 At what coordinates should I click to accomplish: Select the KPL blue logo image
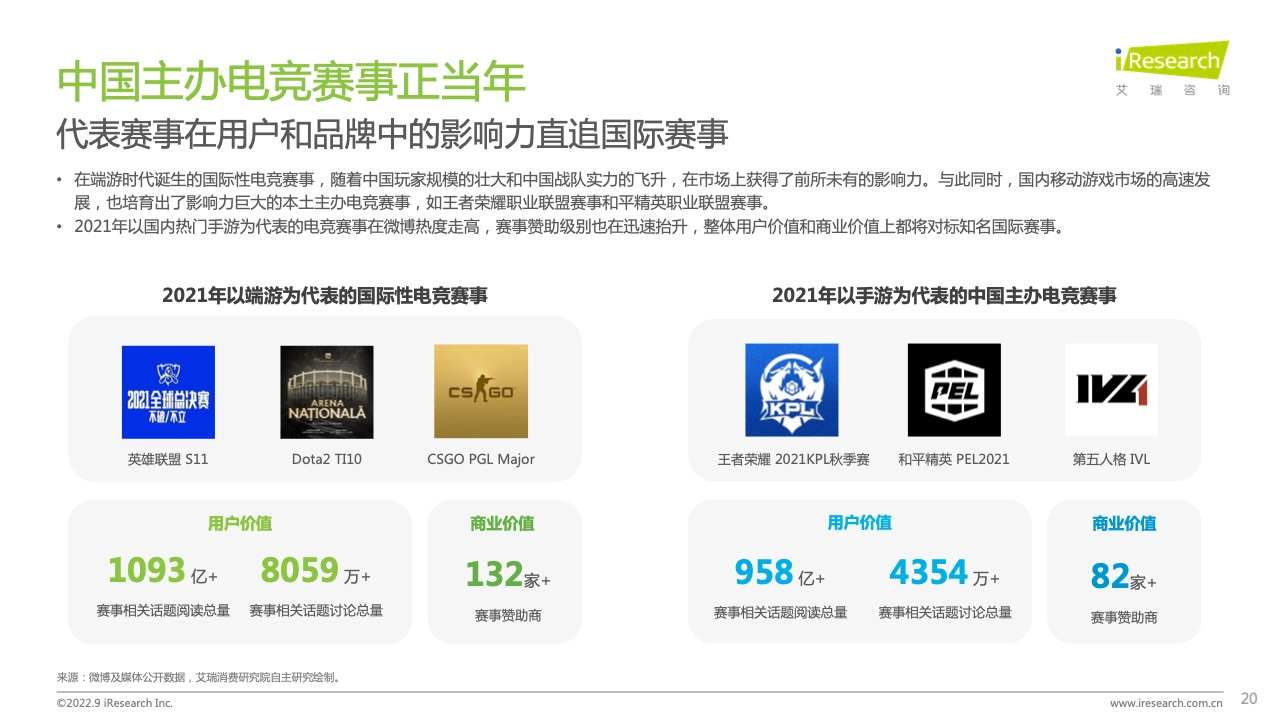792,390
